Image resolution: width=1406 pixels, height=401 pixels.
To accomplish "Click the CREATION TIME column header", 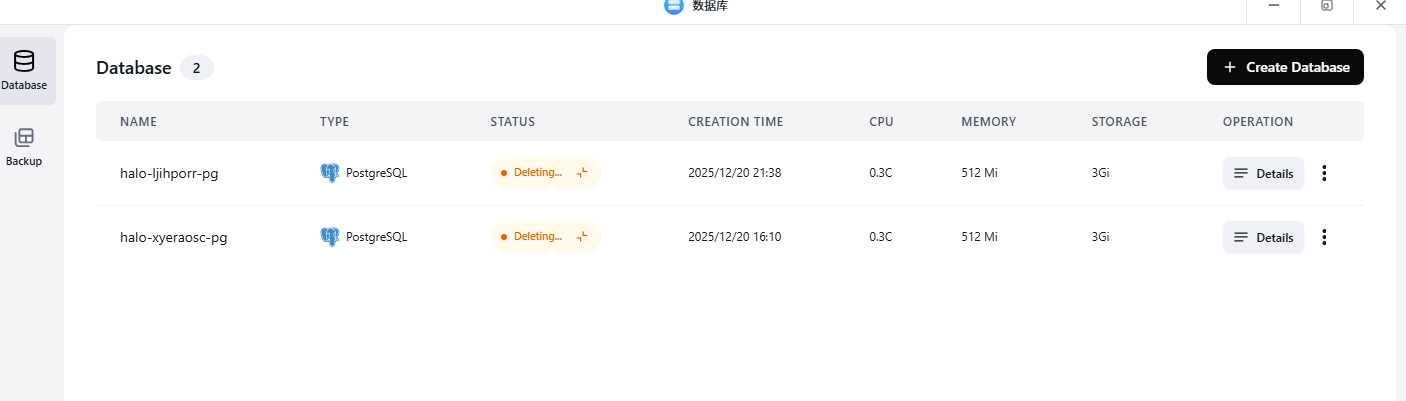I will (735, 122).
